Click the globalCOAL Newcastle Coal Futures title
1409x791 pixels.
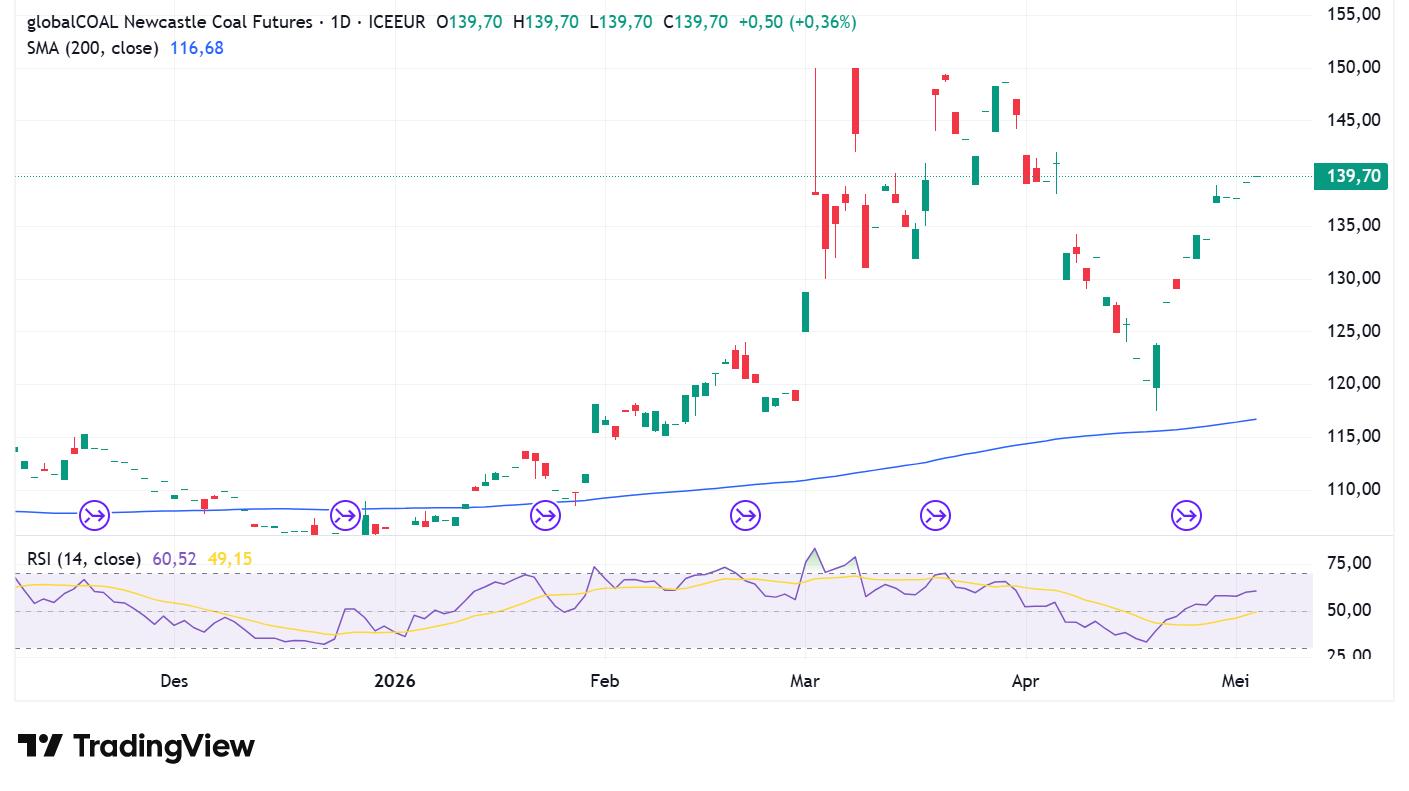pyautogui.click(x=170, y=22)
